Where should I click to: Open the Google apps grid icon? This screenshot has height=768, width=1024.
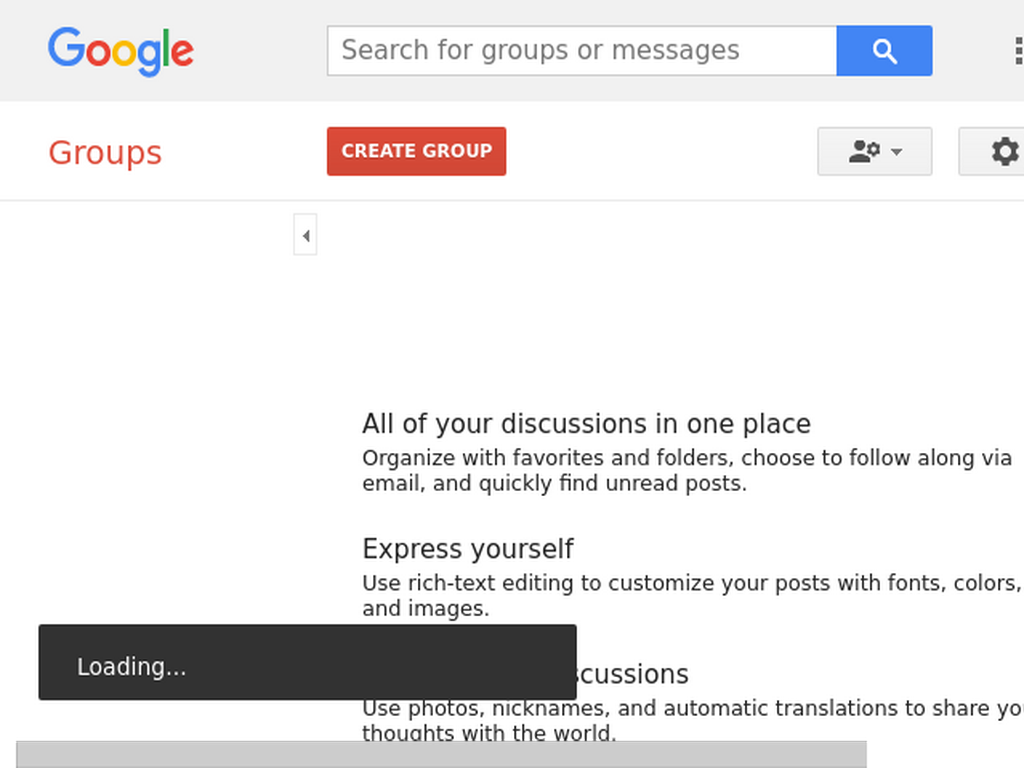pyautogui.click(x=1018, y=51)
